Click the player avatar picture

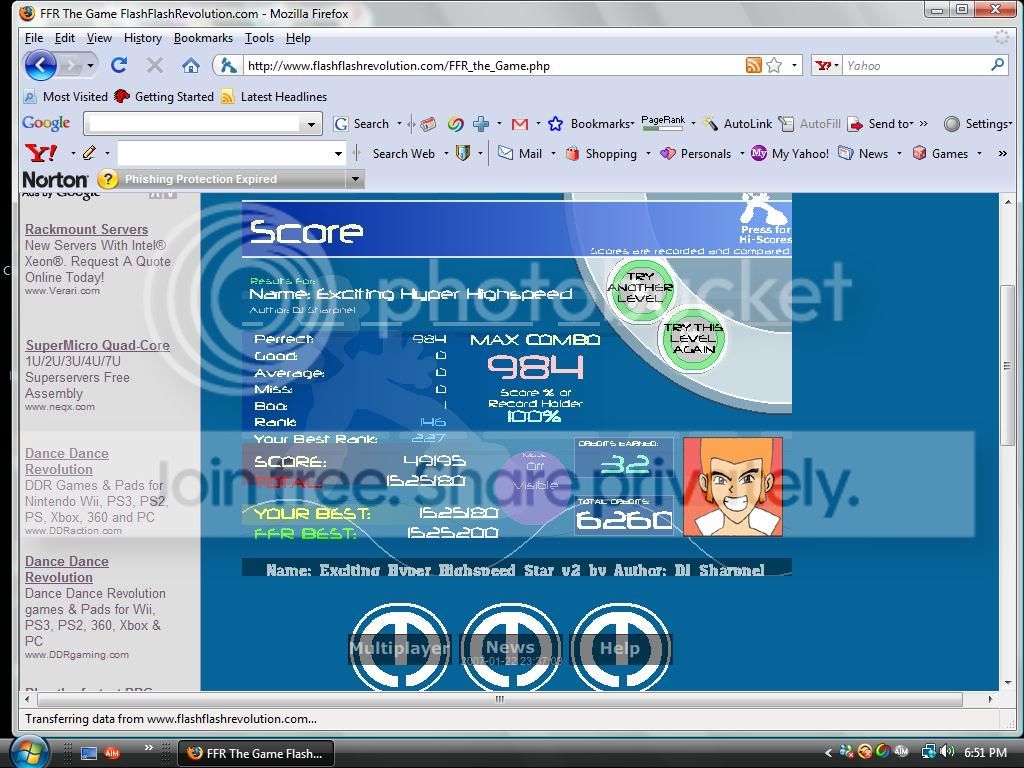click(732, 486)
